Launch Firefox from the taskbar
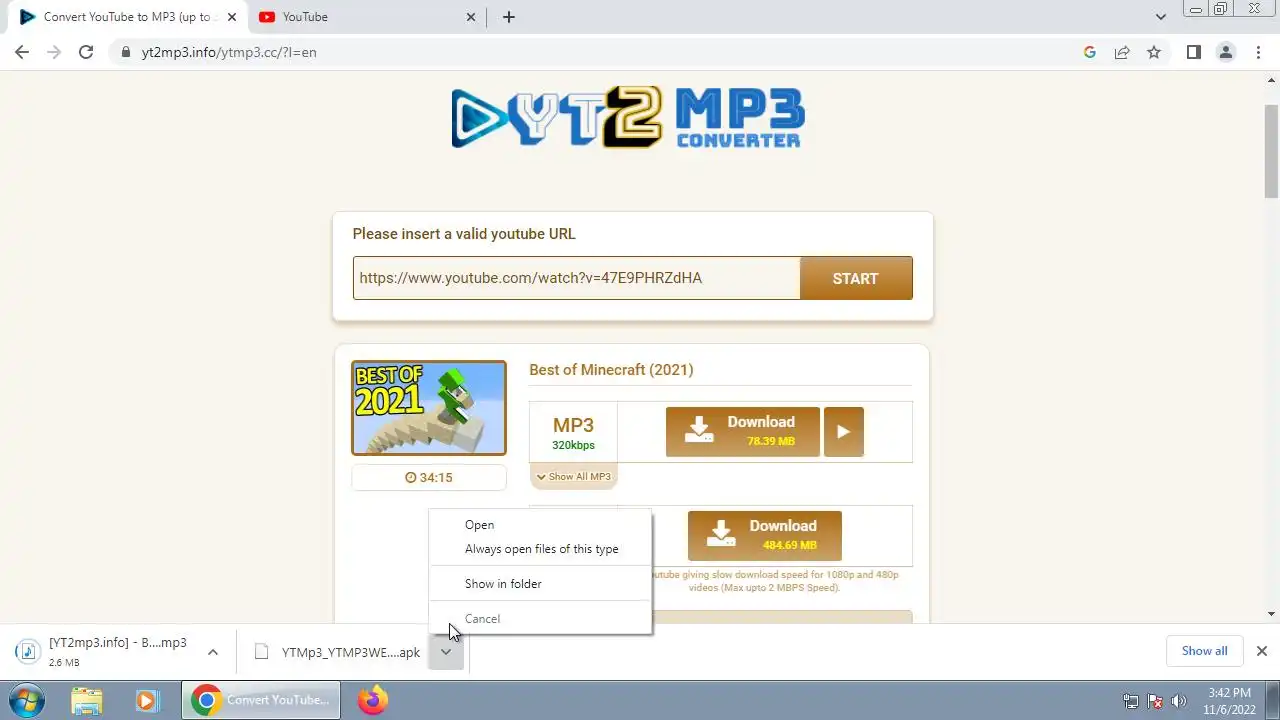Image resolution: width=1280 pixels, height=720 pixels. pyautogui.click(x=373, y=700)
